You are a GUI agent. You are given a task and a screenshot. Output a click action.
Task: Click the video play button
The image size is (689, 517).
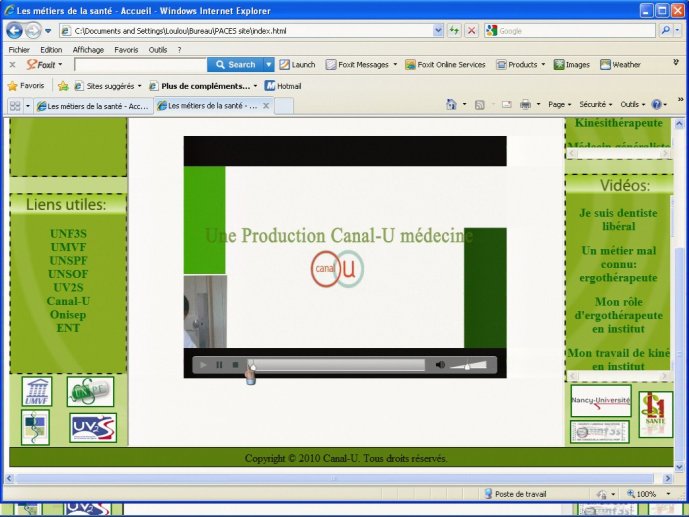pos(203,365)
